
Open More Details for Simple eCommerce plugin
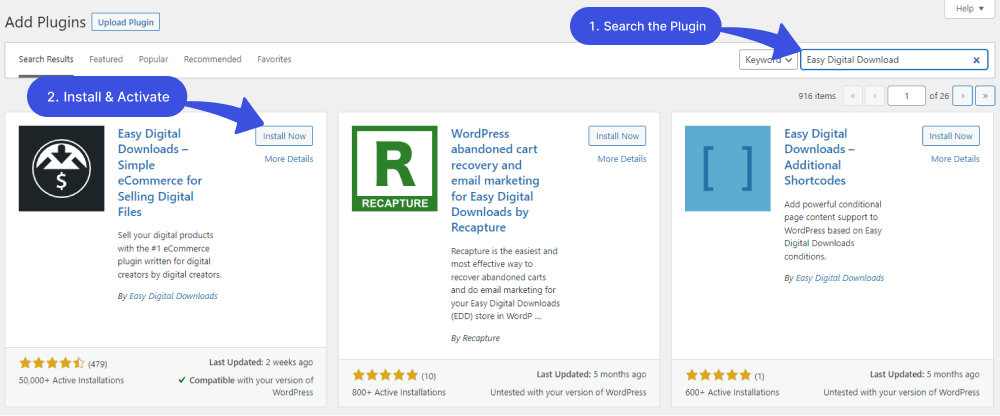(289, 159)
